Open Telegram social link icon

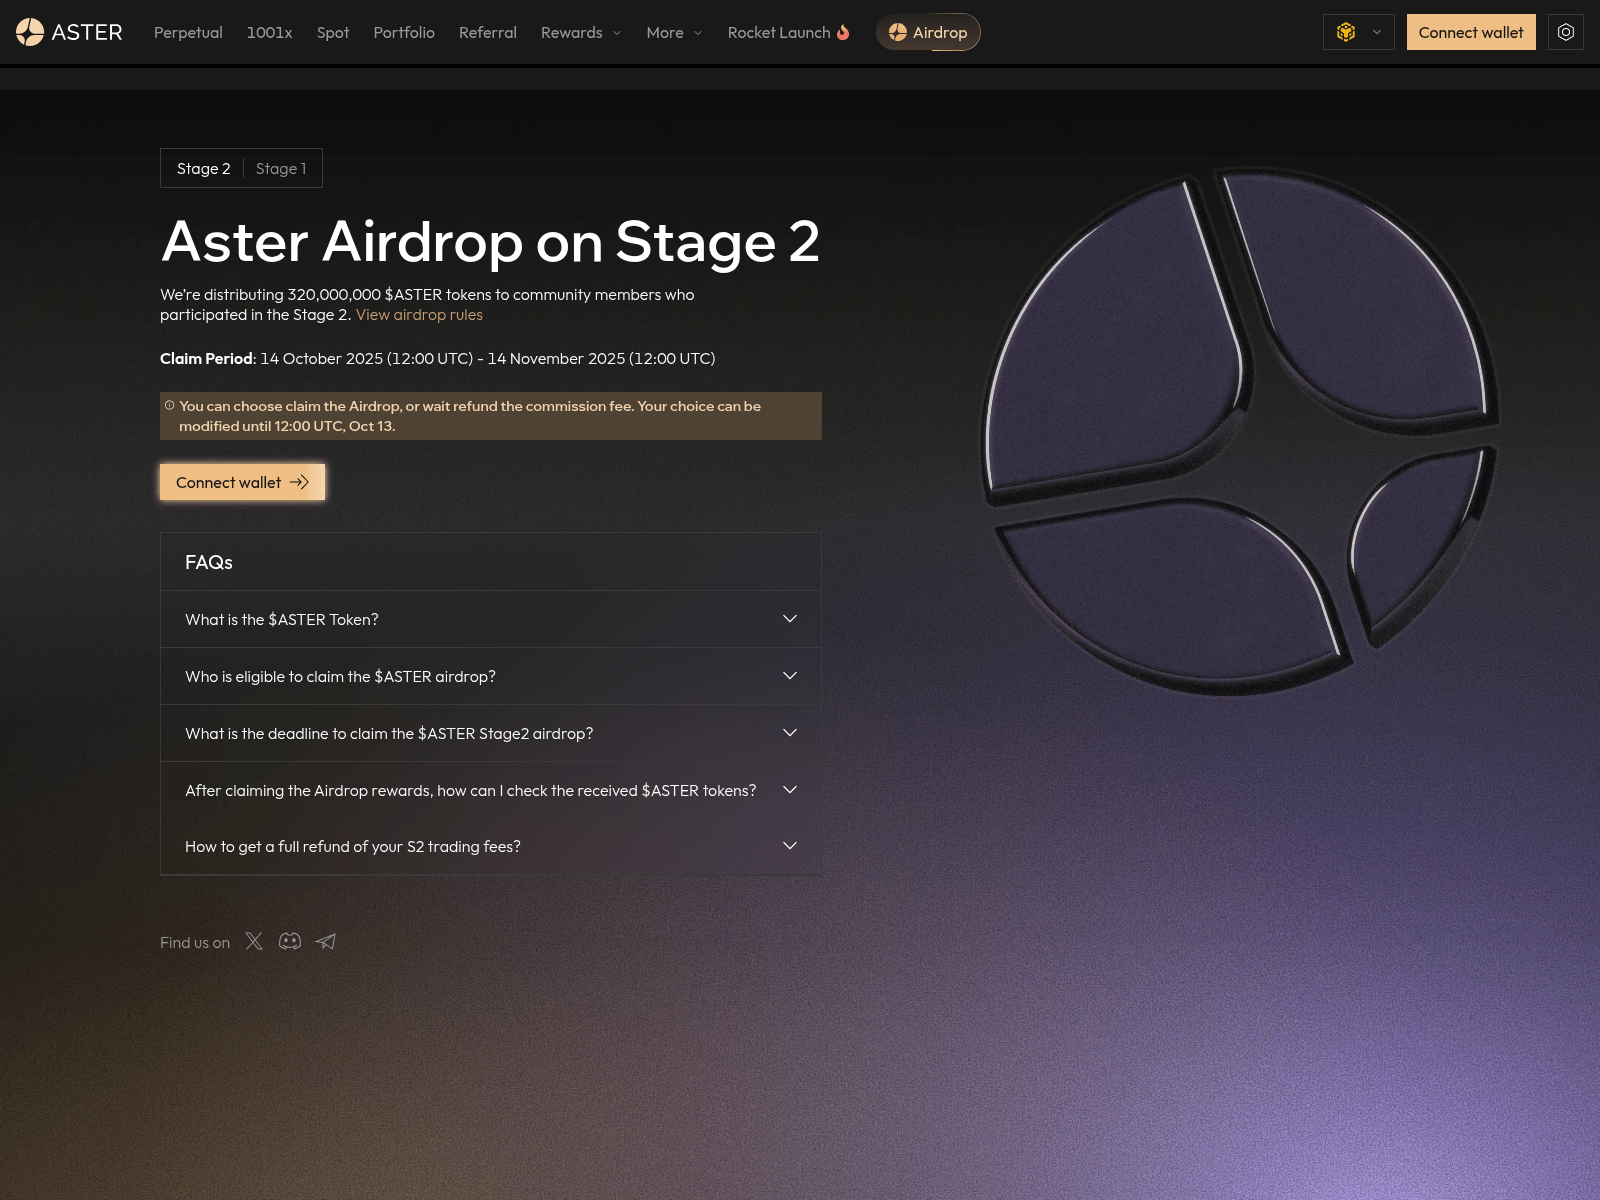point(326,941)
